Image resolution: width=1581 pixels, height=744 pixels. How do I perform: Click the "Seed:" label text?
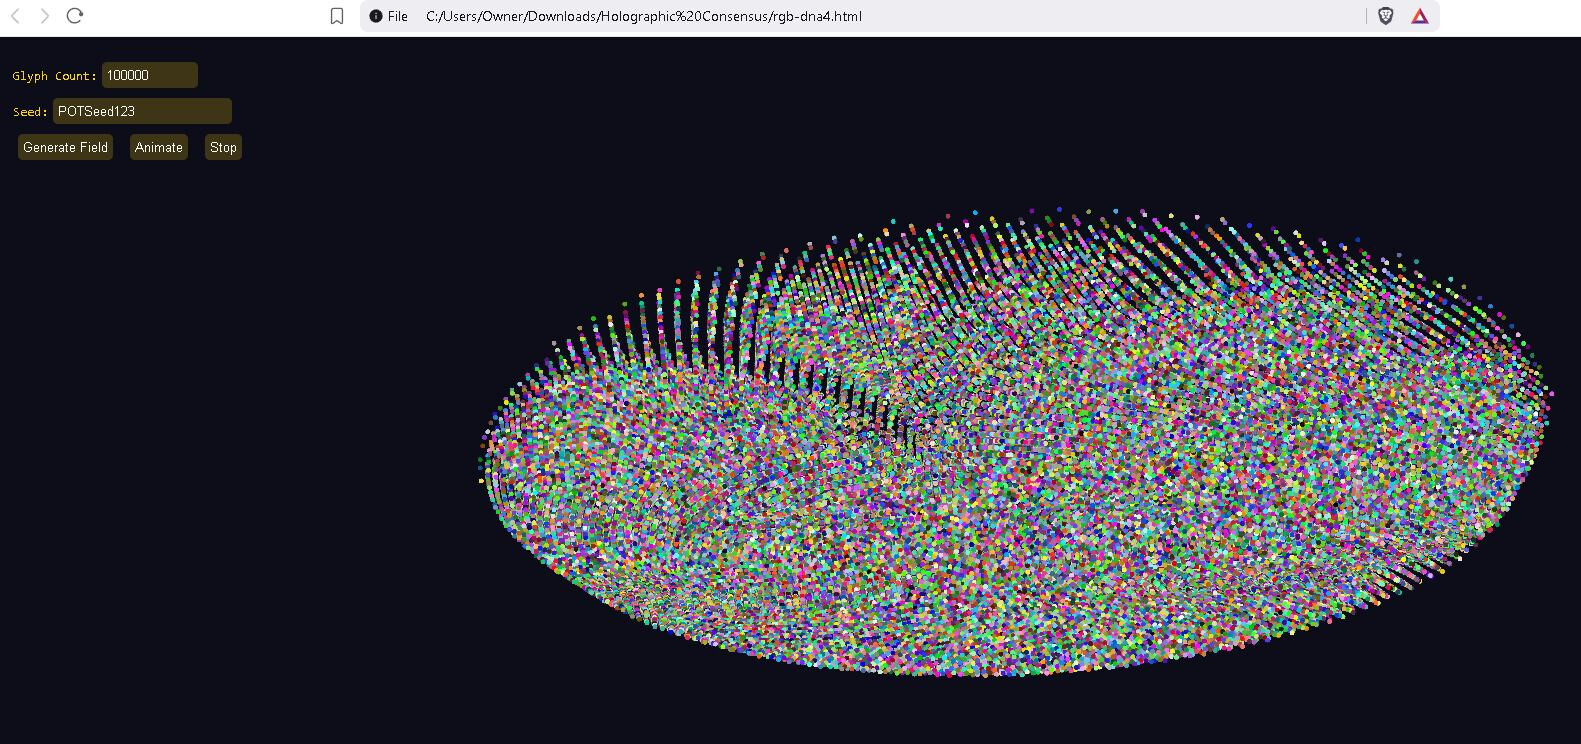coord(30,112)
